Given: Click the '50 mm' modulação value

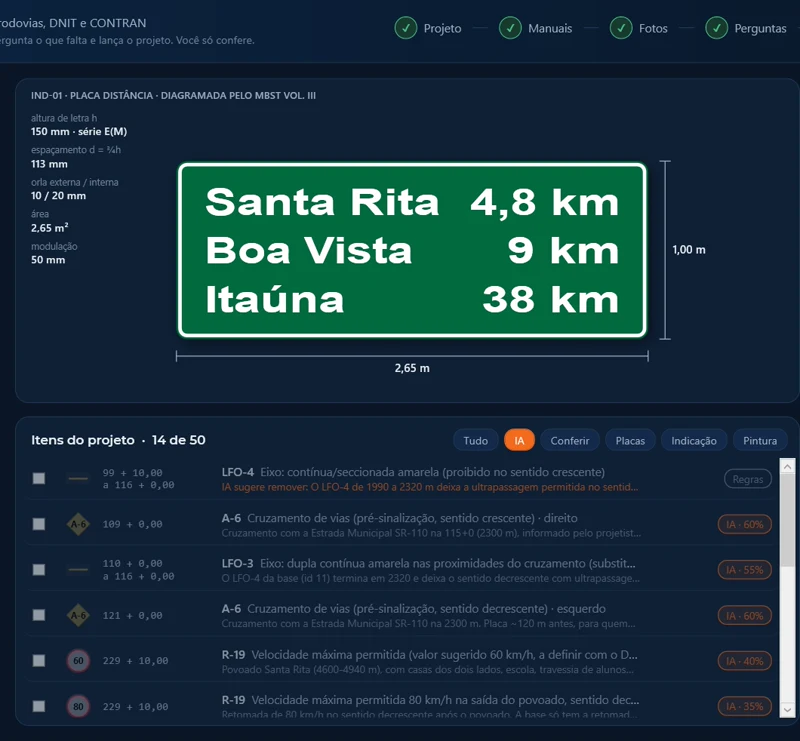Looking at the screenshot, I should click(48, 260).
